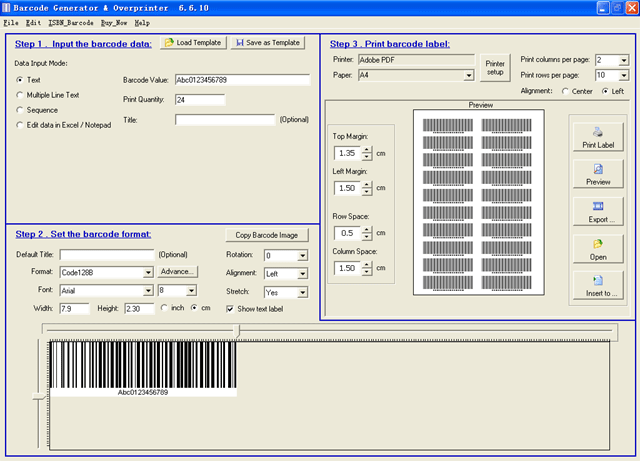Decrease the Row Space value
The image size is (640, 461).
click(367, 236)
